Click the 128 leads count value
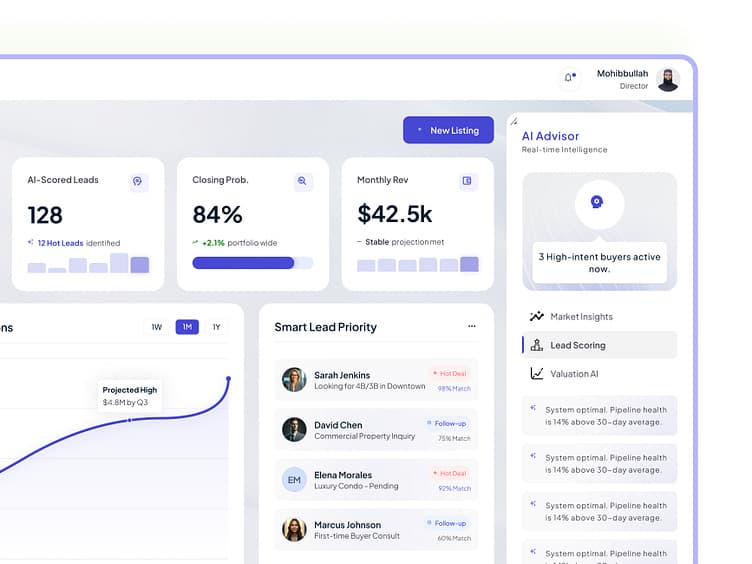The image size is (752, 564). pos(45,215)
